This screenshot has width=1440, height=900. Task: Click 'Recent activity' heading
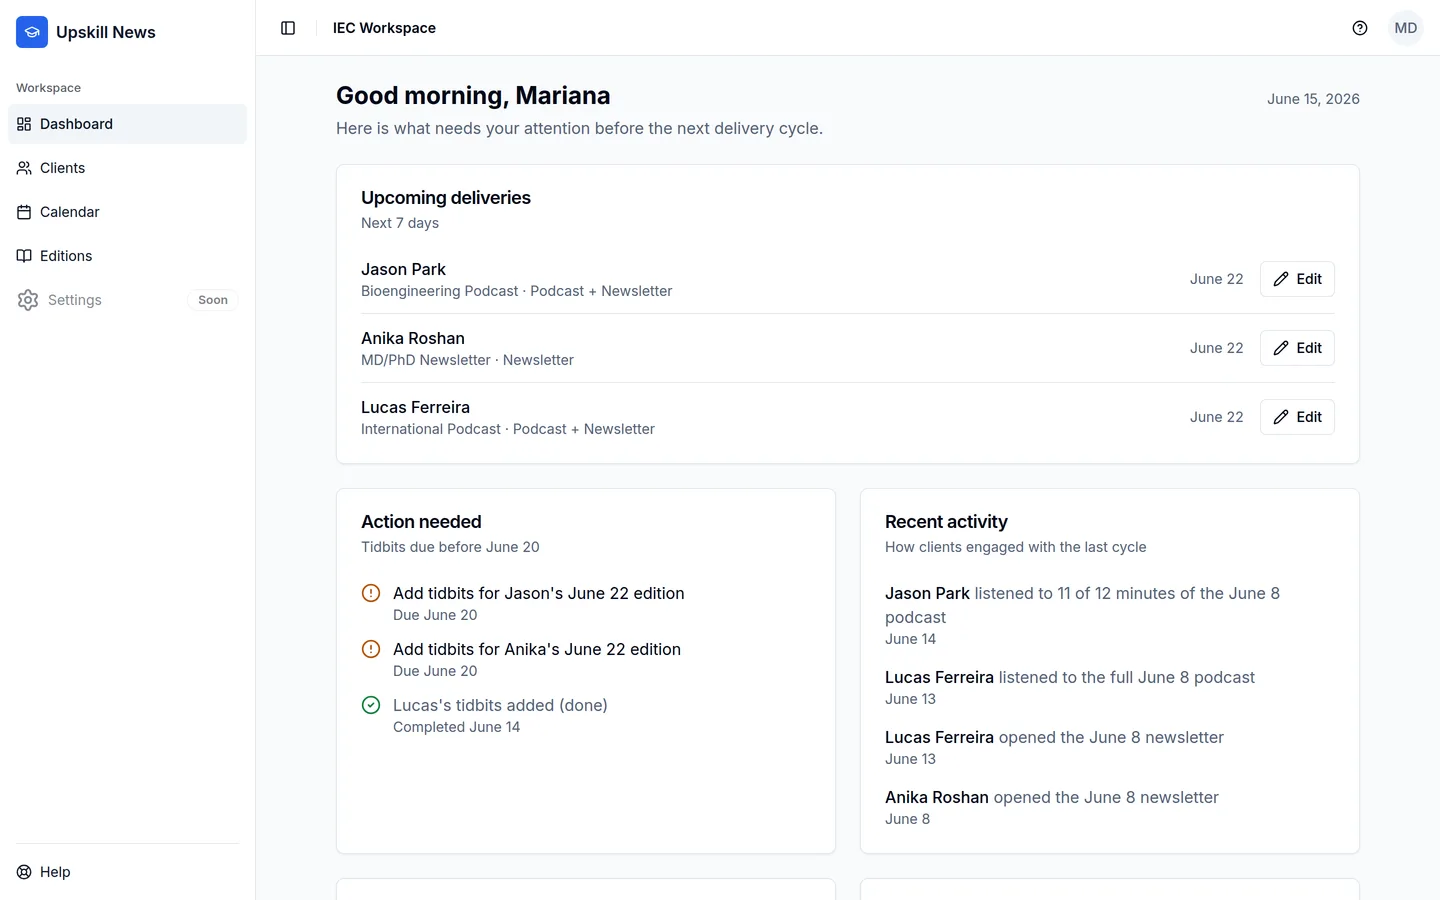pos(946,522)
